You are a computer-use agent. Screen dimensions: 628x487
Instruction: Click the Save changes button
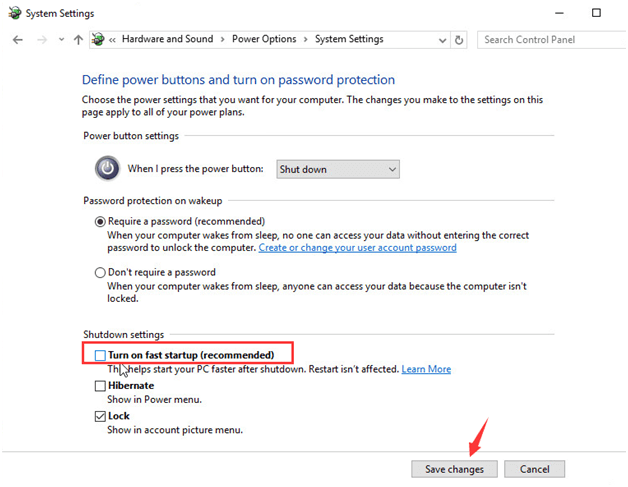click(453, 468)
